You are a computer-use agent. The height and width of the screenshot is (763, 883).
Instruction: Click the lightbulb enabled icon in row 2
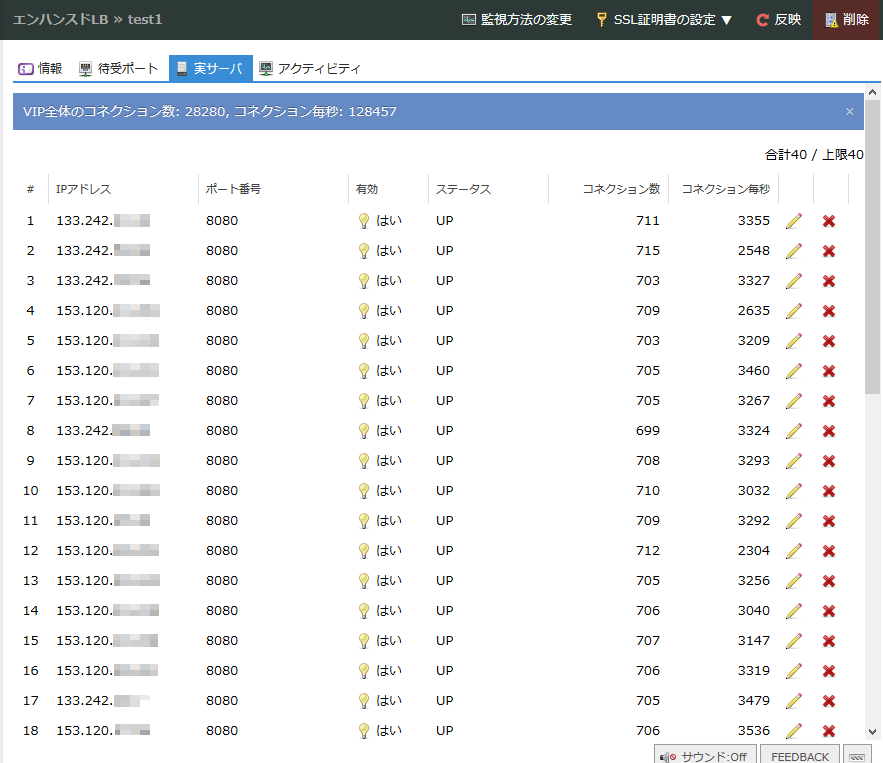tap(364, 251)
